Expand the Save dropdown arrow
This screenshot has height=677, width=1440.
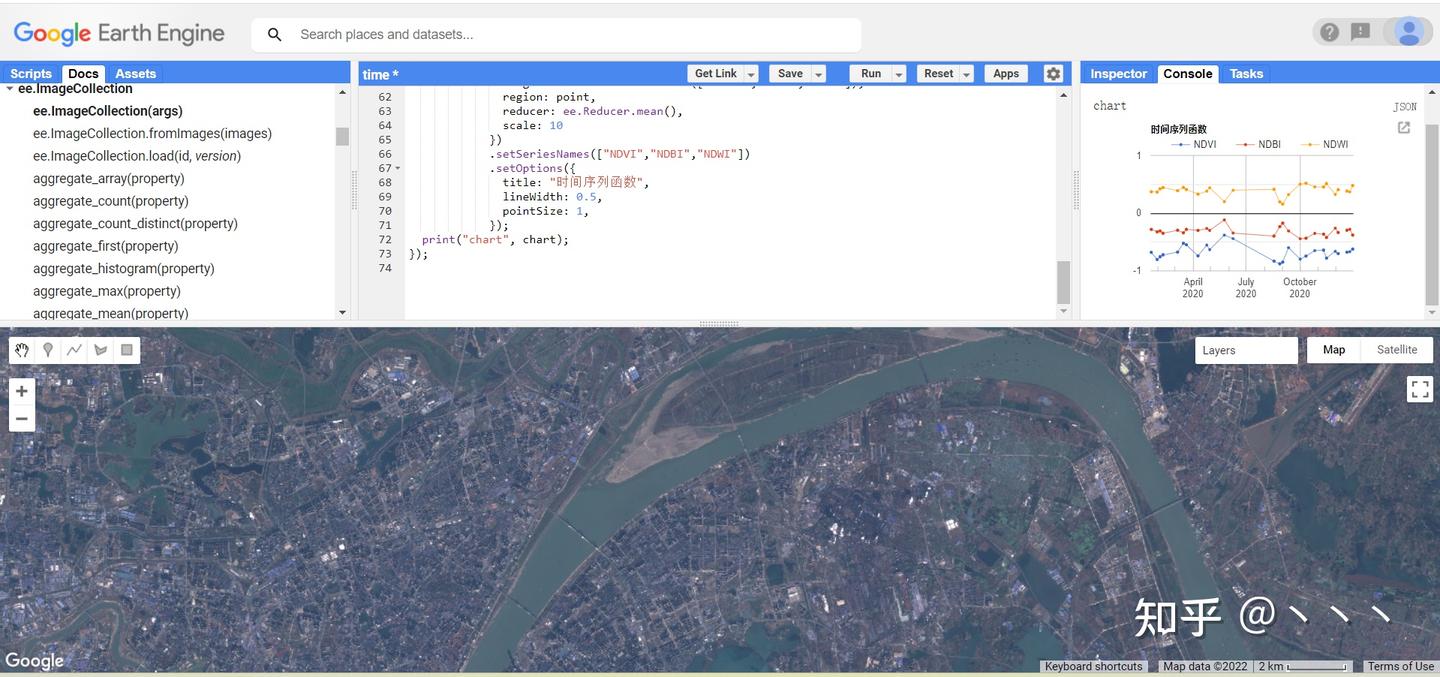click(x=819, y=74)
